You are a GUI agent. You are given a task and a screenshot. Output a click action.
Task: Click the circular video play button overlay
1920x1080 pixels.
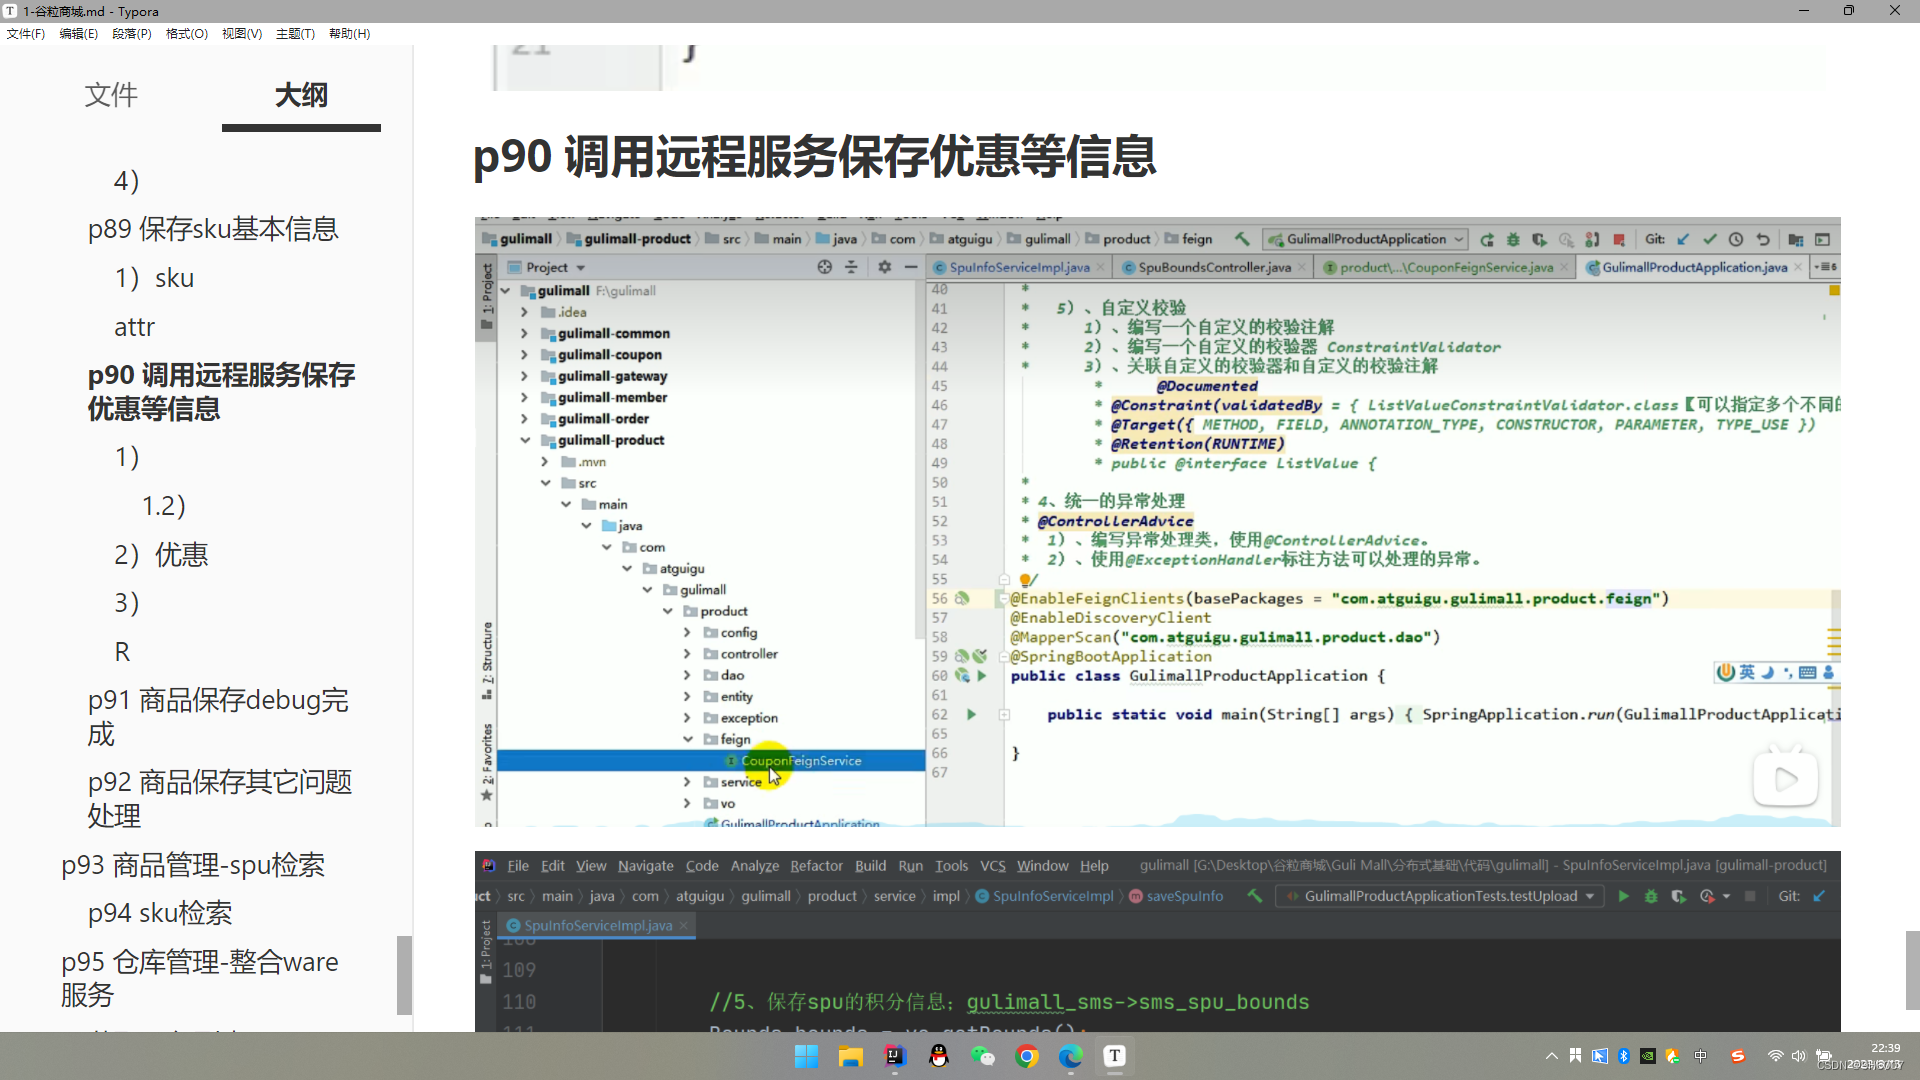[x=1787, y=777]
